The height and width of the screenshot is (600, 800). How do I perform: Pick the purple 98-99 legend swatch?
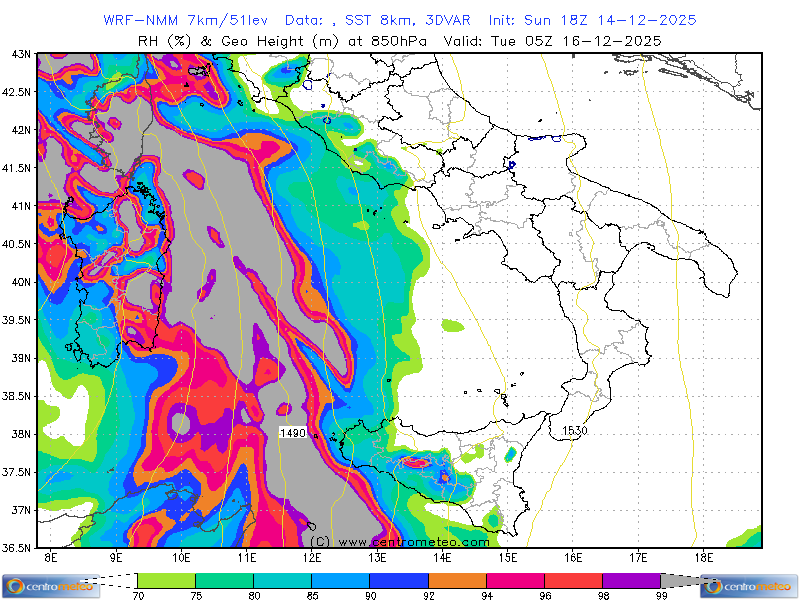(x=631, y=580)
